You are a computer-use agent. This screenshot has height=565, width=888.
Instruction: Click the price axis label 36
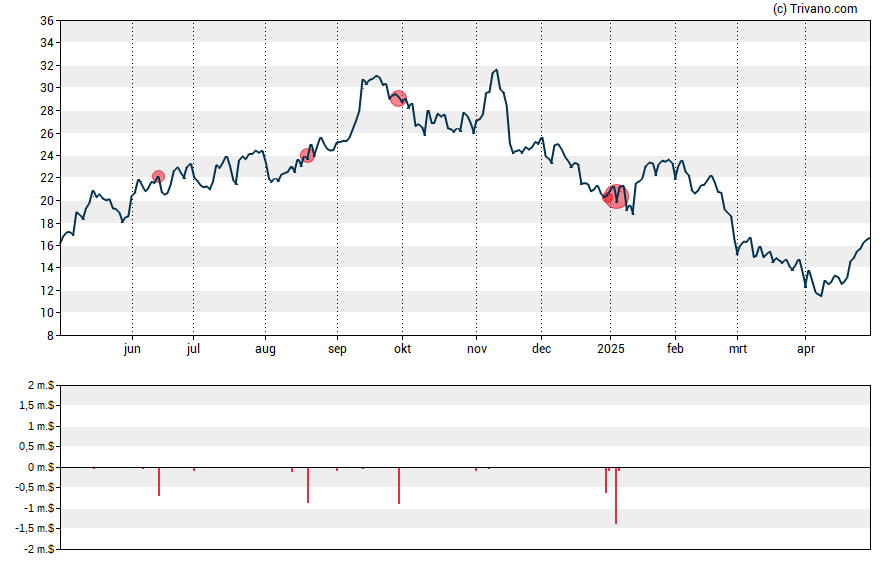(47, 21)
